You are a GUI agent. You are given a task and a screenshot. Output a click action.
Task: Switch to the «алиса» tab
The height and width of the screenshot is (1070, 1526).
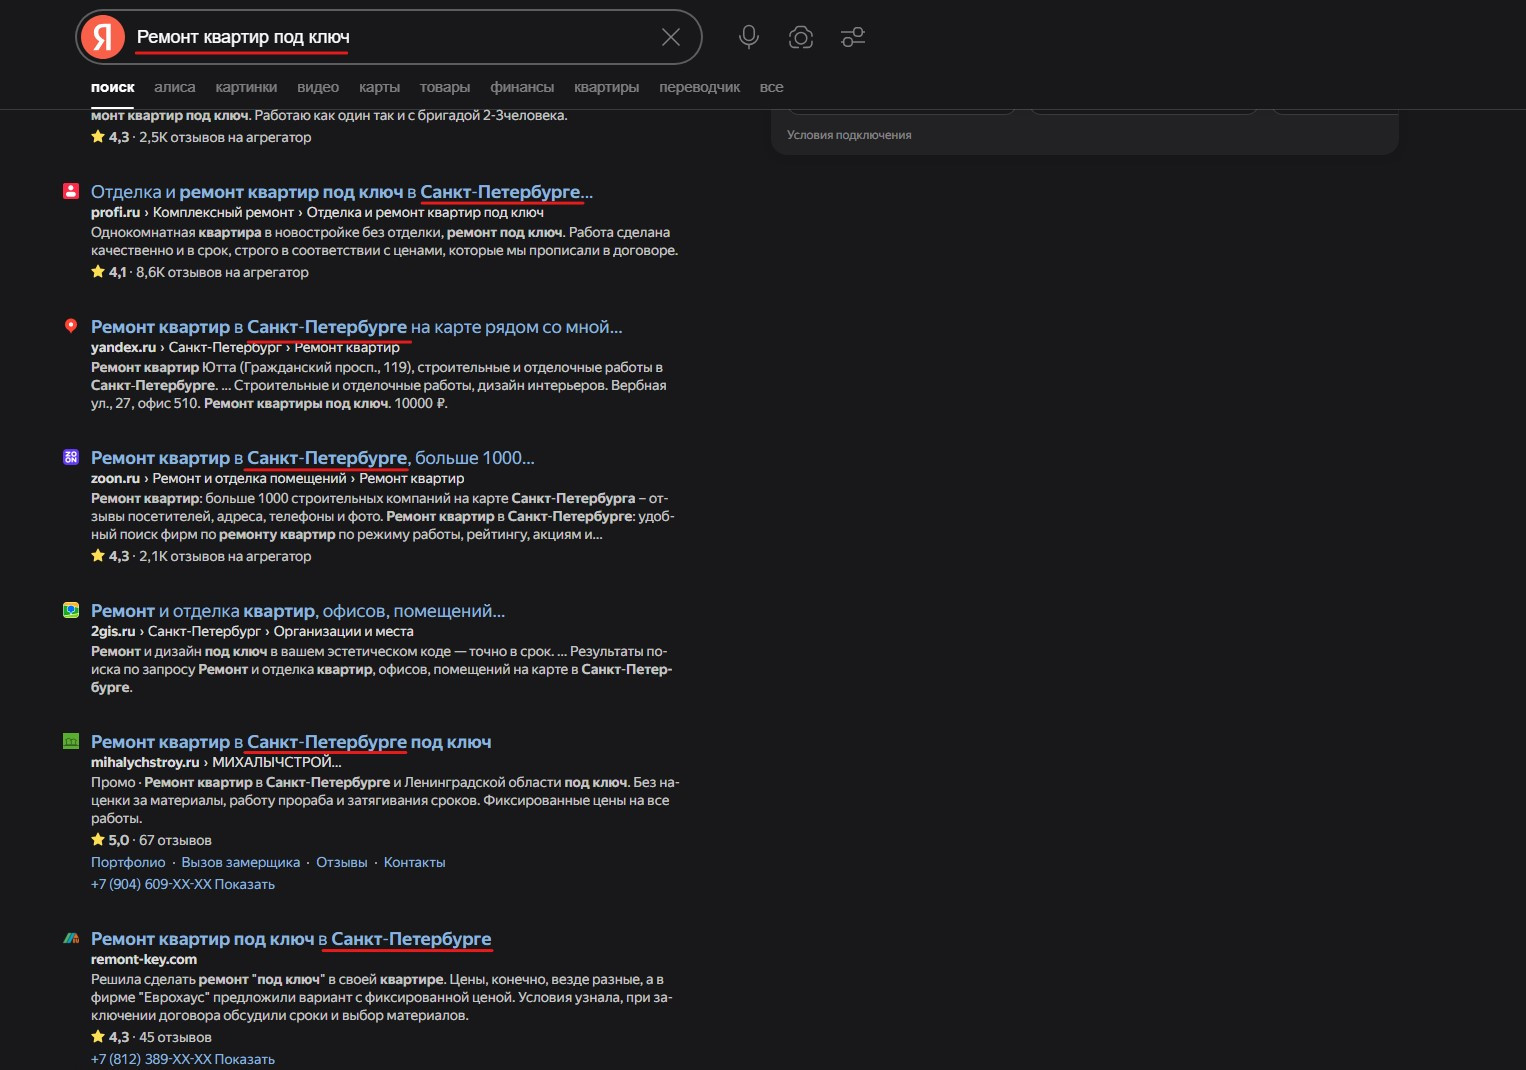tap(175, 87)
